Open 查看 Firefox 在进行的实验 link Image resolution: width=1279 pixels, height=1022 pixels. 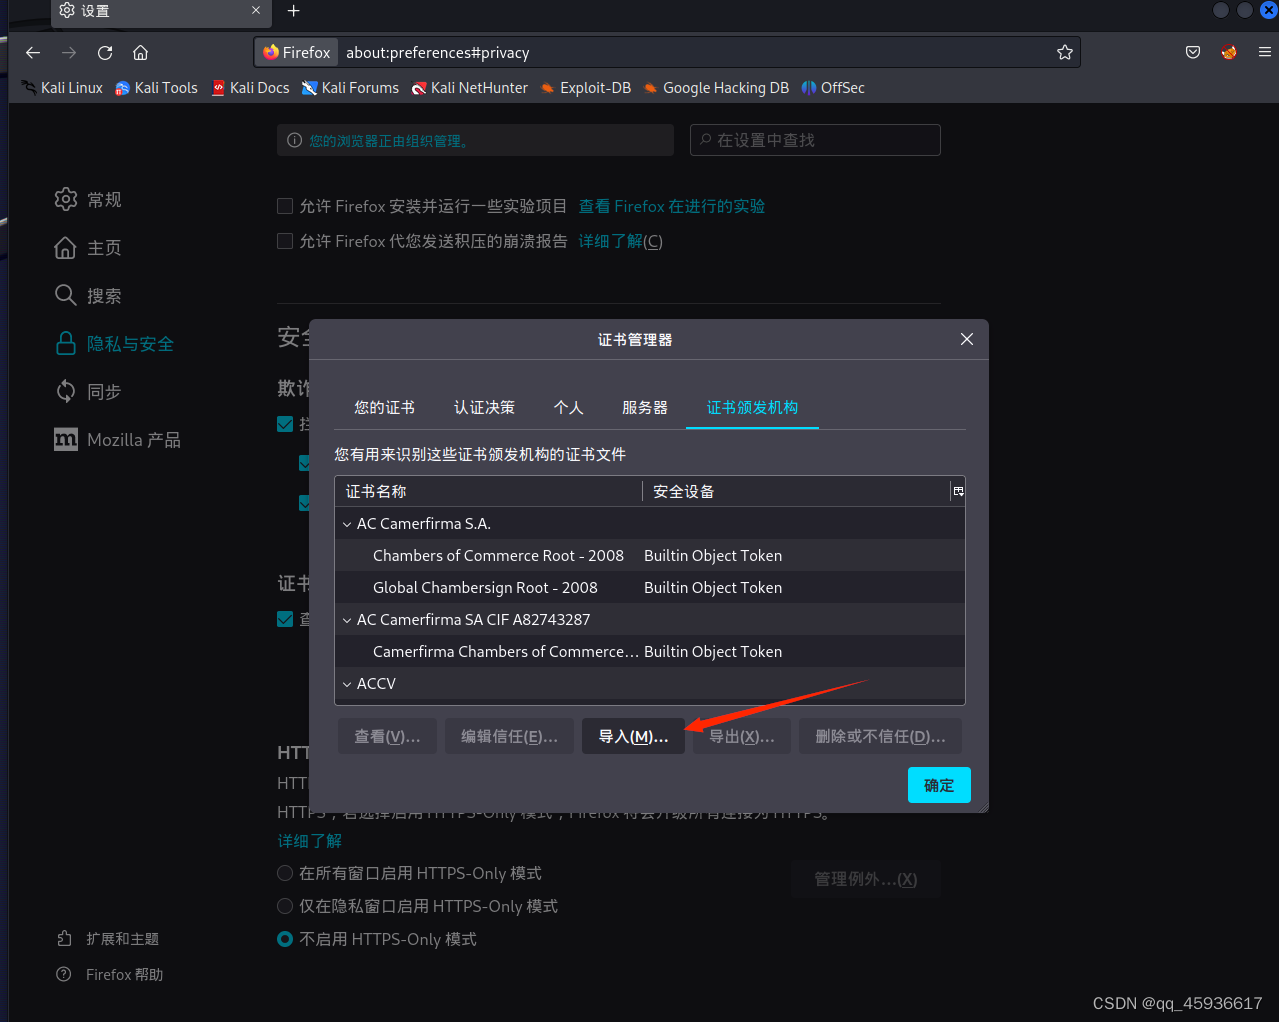(x=672, y=206)
